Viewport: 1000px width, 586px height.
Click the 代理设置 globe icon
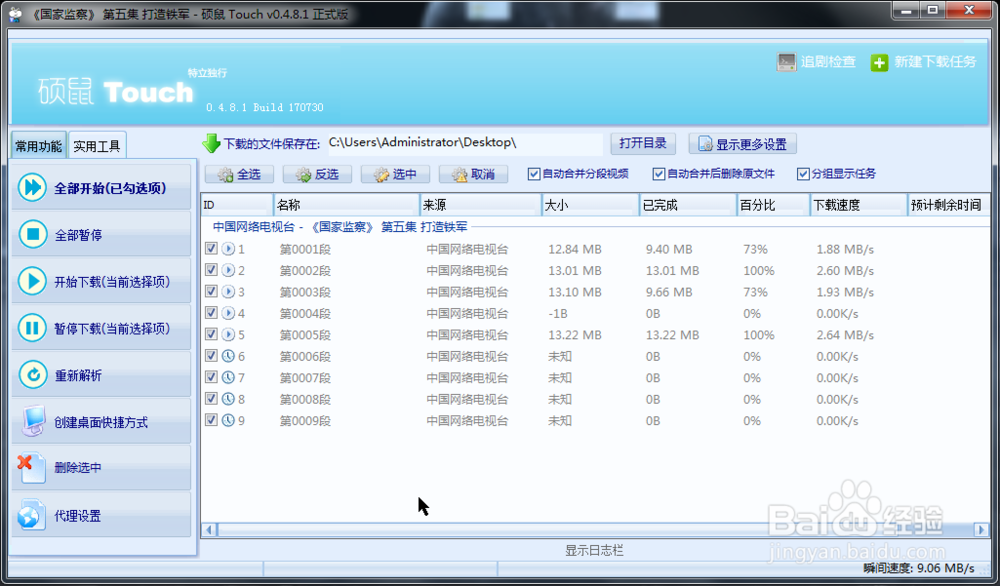(31, 515)
